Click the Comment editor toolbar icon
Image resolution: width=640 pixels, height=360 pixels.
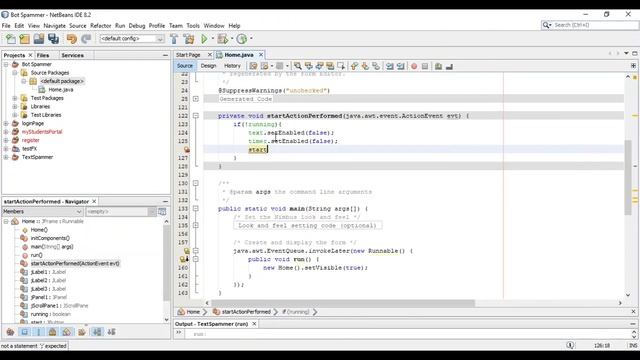[438, 66]
